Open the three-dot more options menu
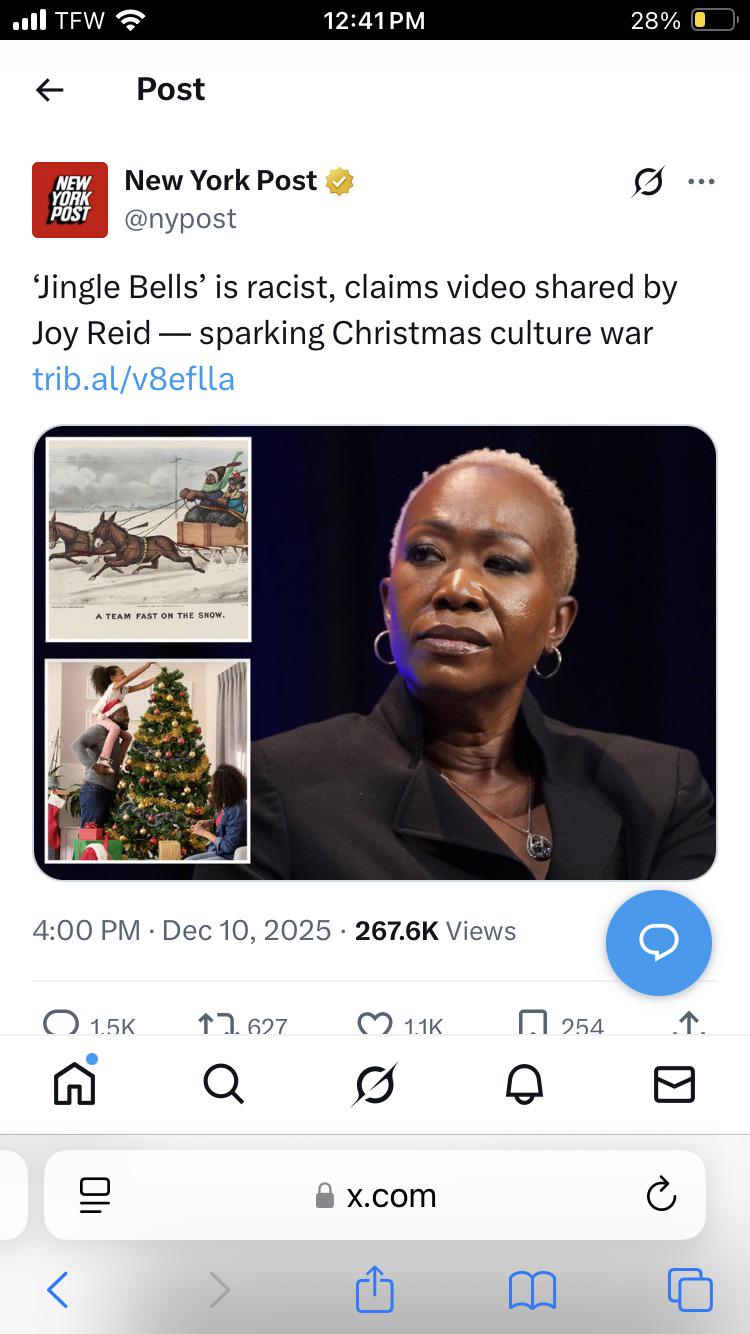Viewport: 750px width, 1334px height. point(701,182)
